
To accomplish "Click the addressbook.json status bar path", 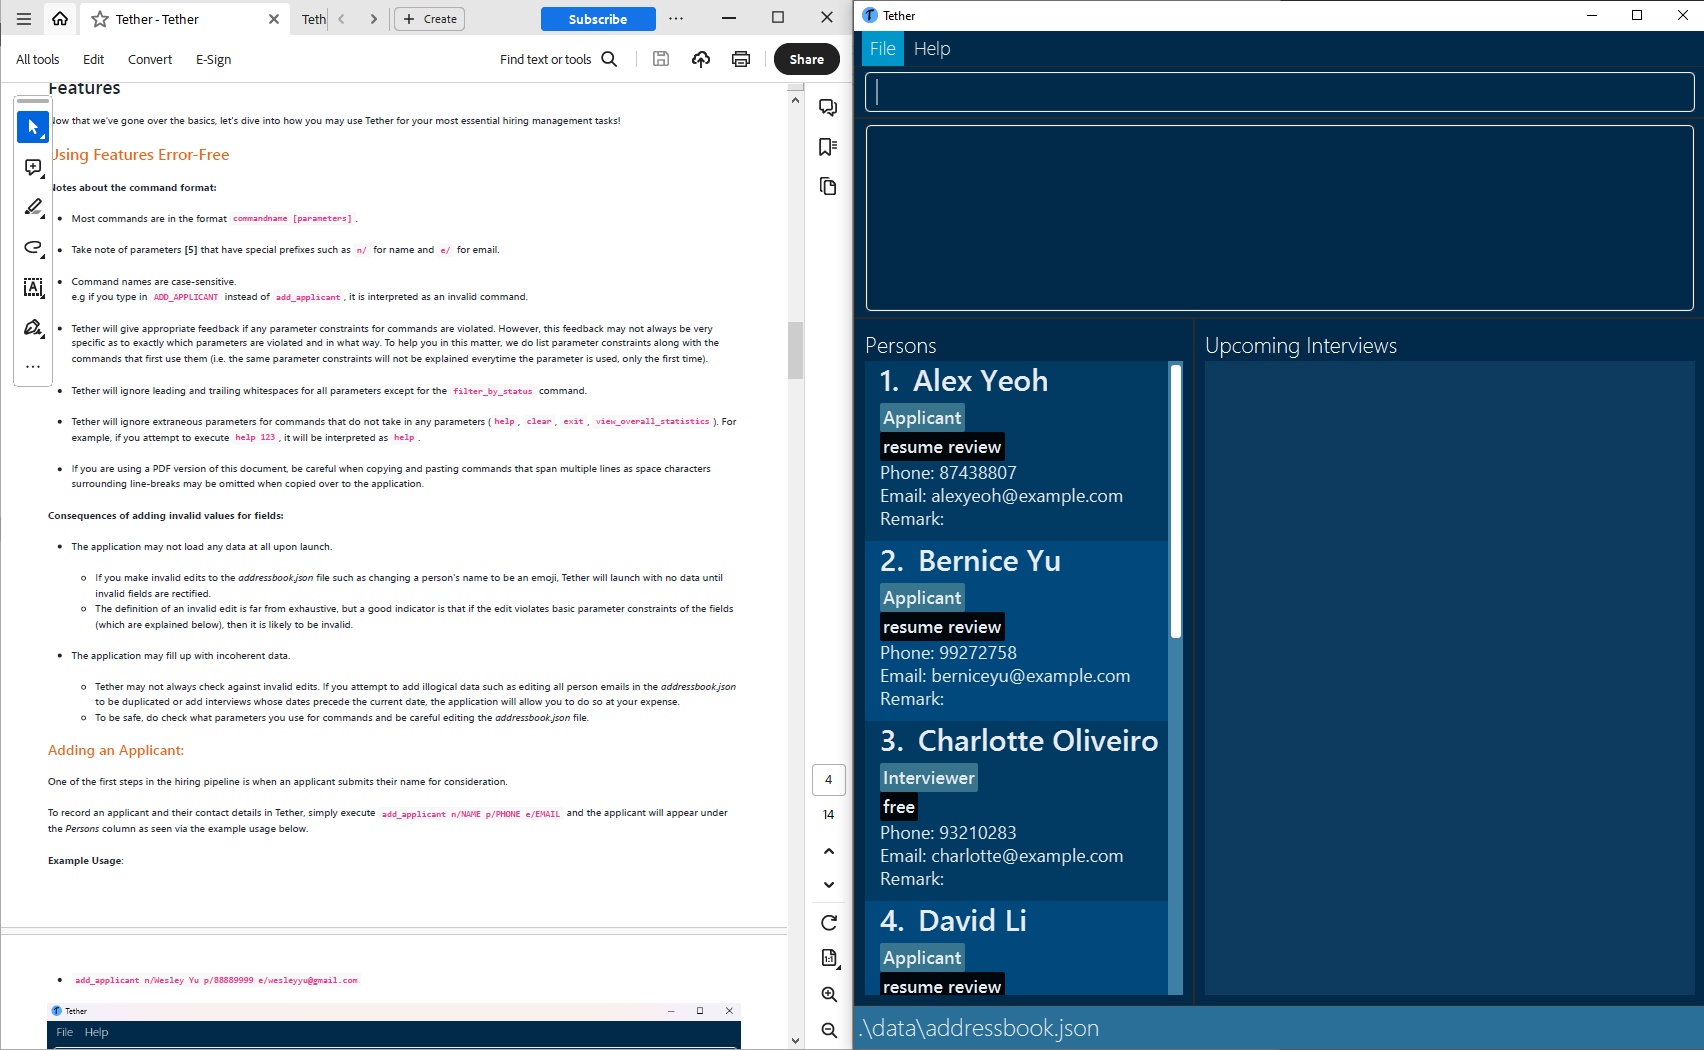I will click(x=979, y=1028).
